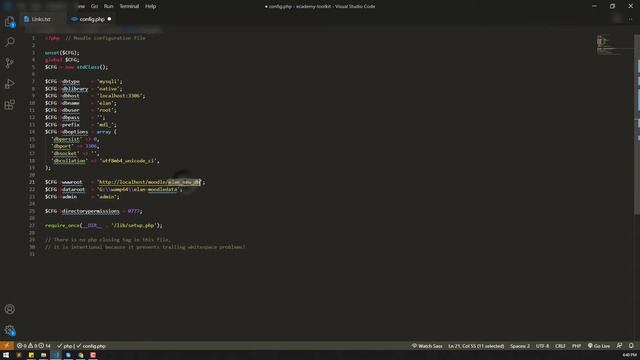Close config.php via the unsaved dot

click(x=109, y=19)
